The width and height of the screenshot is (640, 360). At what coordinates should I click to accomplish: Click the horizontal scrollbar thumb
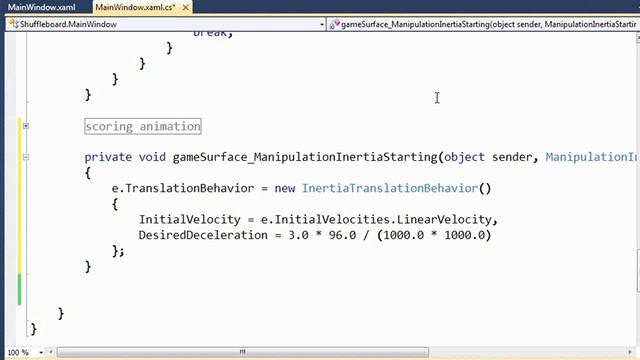point(242,352)
